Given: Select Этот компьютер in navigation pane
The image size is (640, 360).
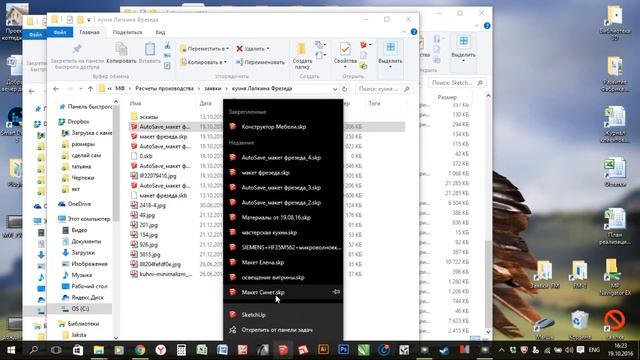Looking at the screenshot, I should (89, 219).
